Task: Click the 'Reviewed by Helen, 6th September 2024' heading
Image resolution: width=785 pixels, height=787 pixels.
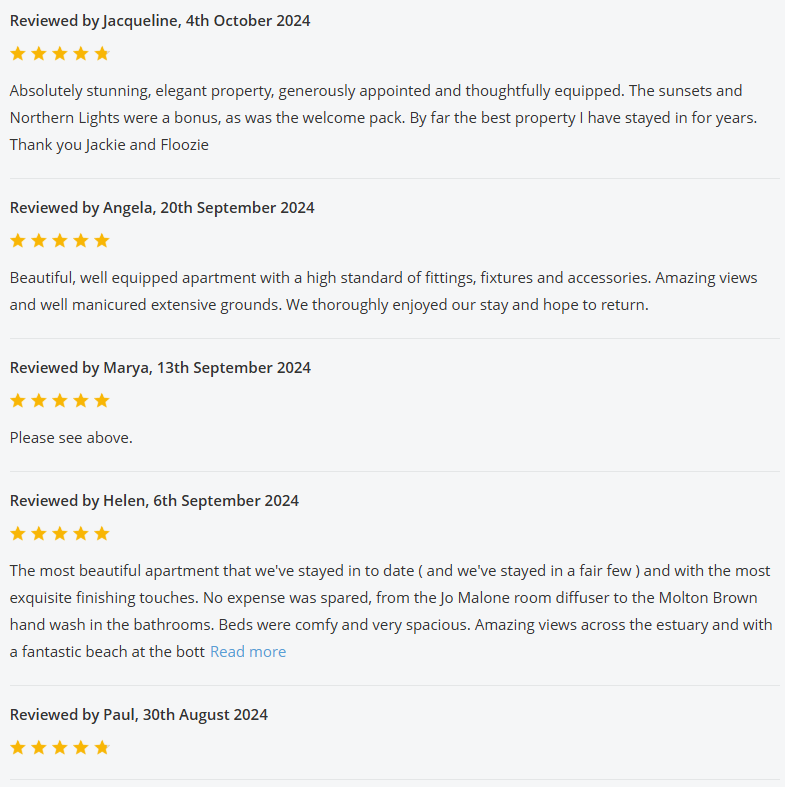Action: (154, 501)
